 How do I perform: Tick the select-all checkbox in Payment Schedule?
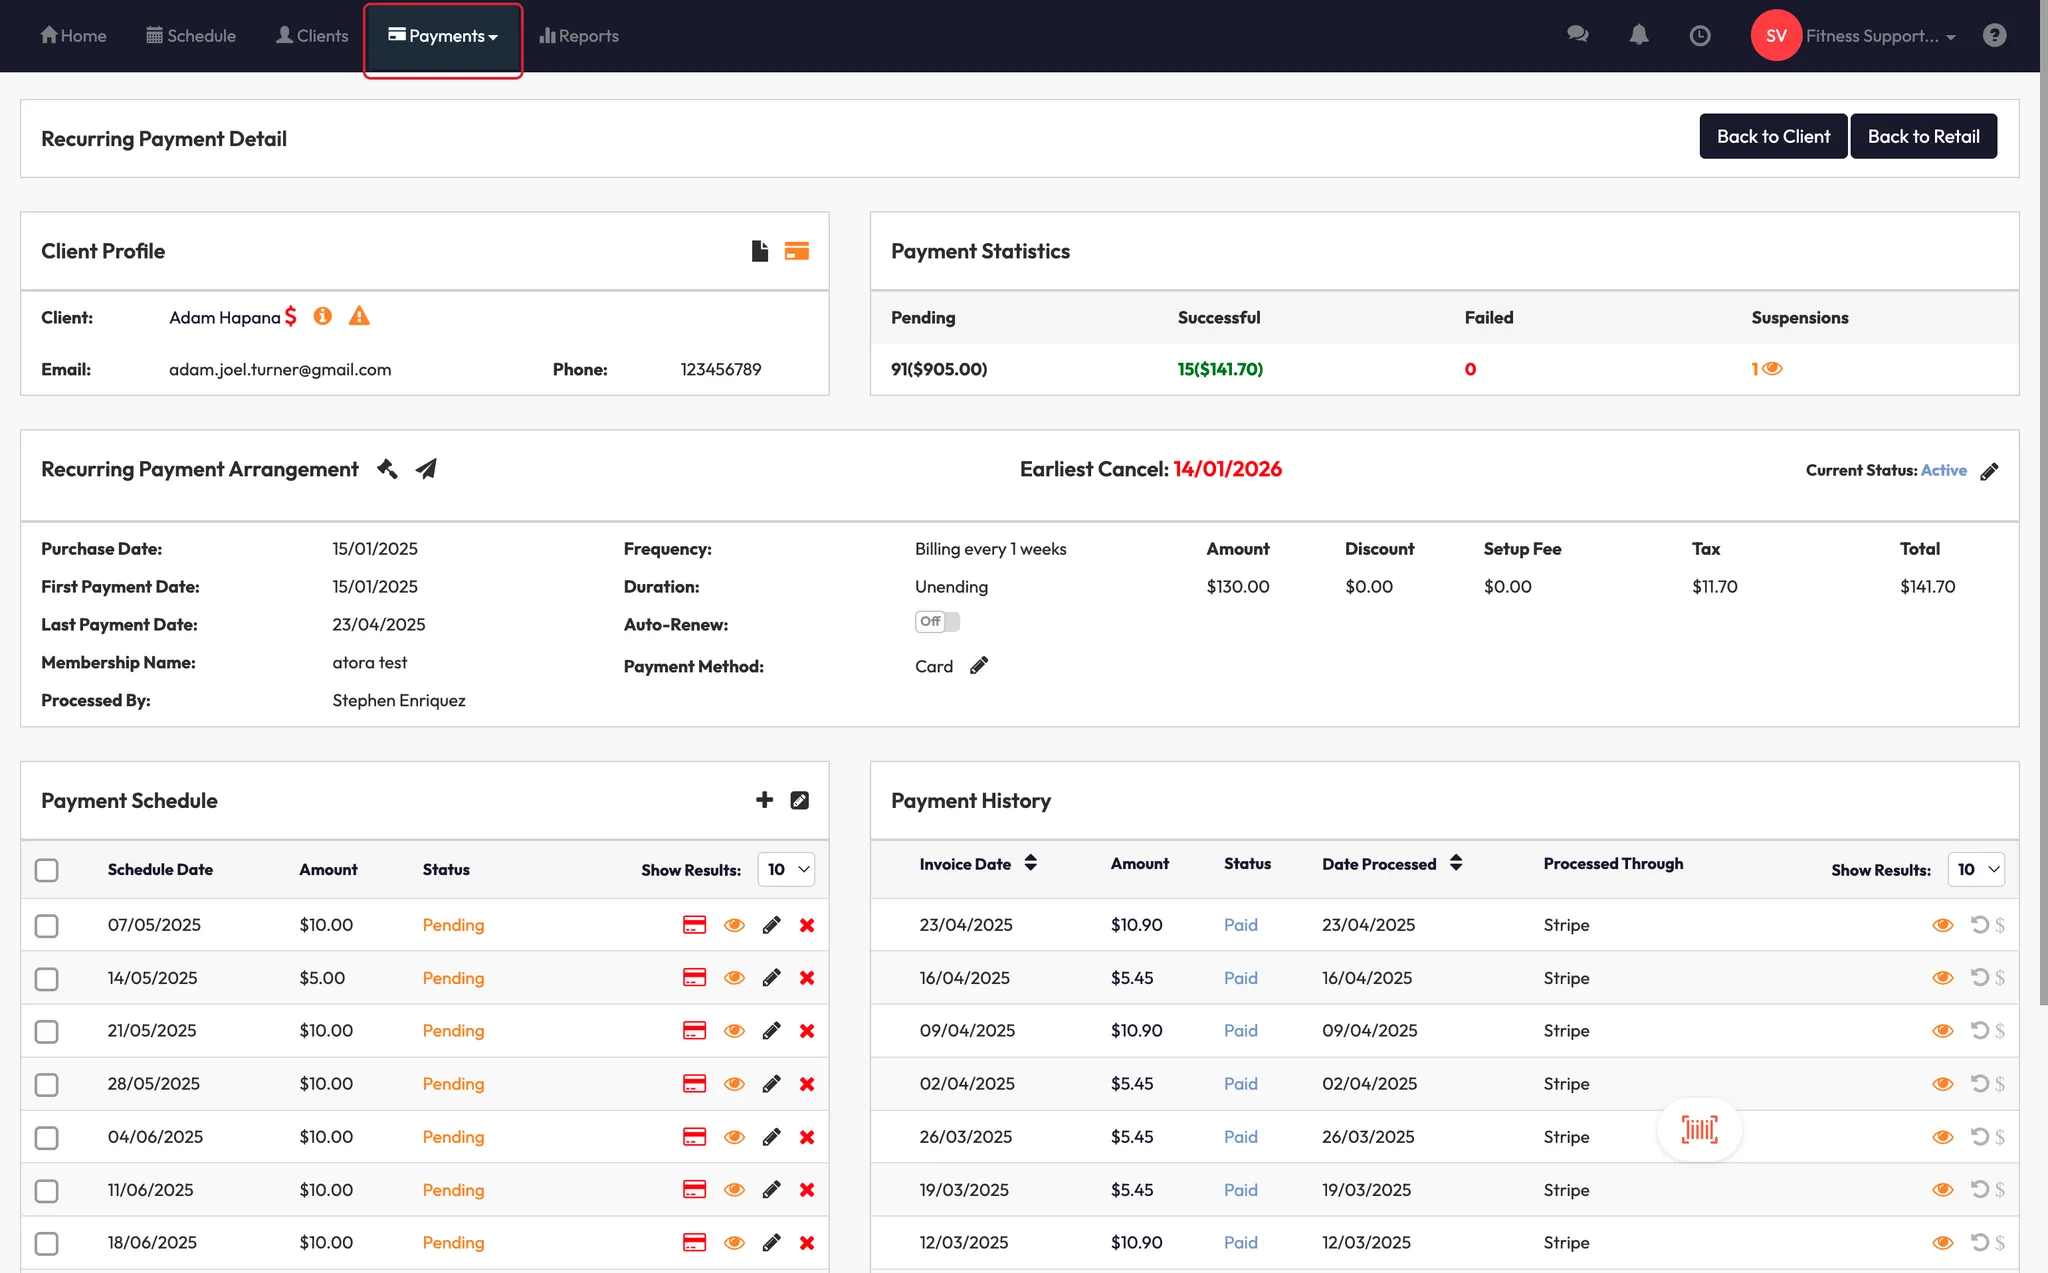click(x=47, y=870)
